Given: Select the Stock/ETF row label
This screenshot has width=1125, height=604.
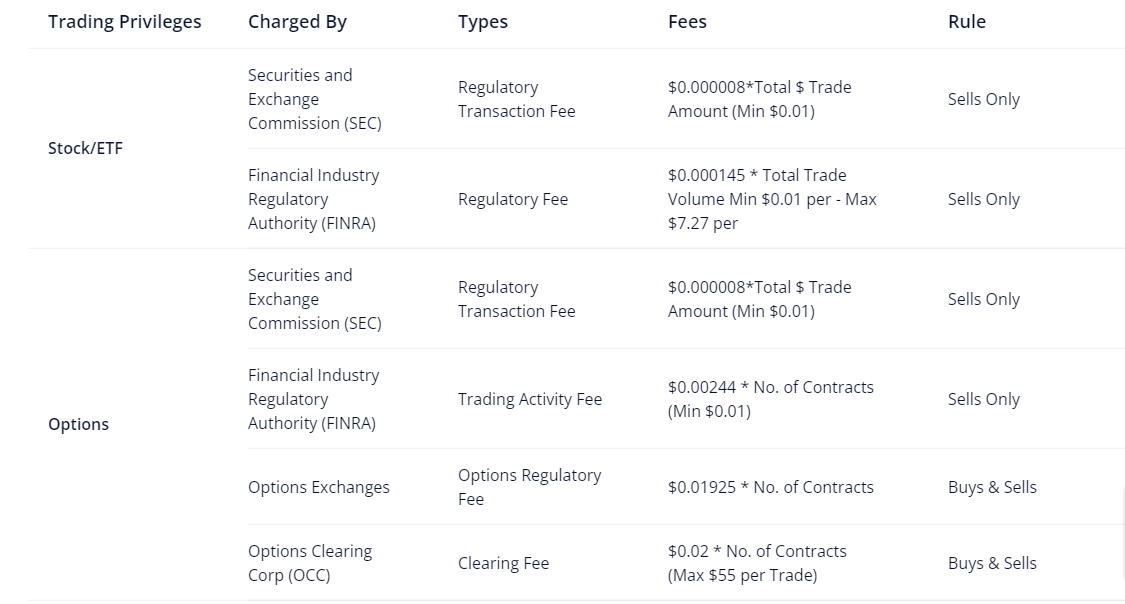Looking at the screenshot, I should tap(85, 148).
